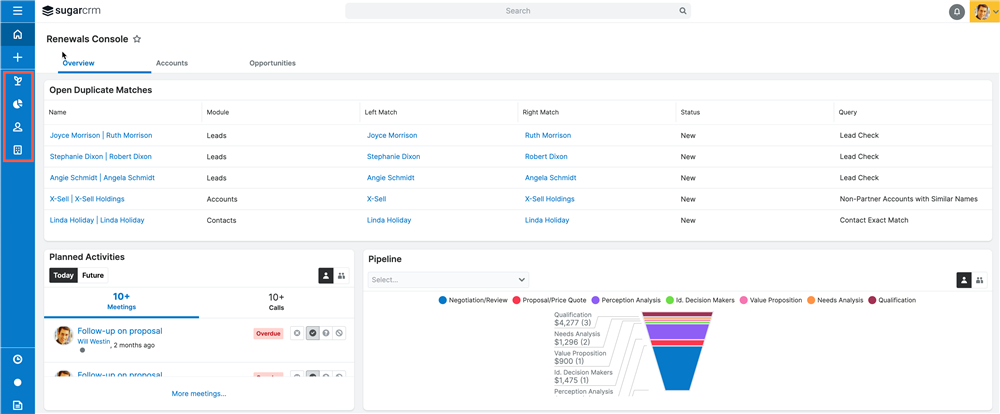Click the More meetings... link
The image size is (1000, 414).
pos(199,393)
